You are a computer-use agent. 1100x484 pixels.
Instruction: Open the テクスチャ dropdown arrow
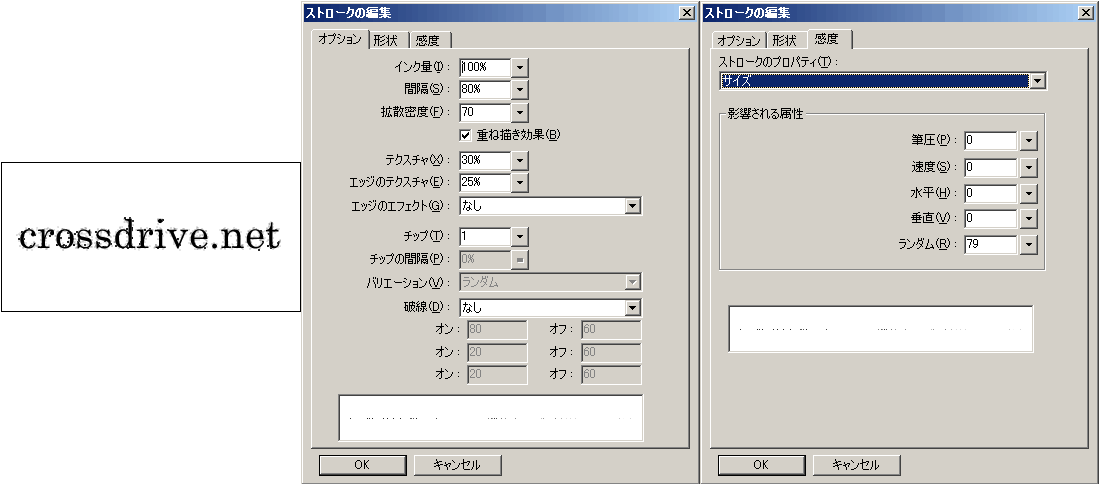[x=520, y=160]
